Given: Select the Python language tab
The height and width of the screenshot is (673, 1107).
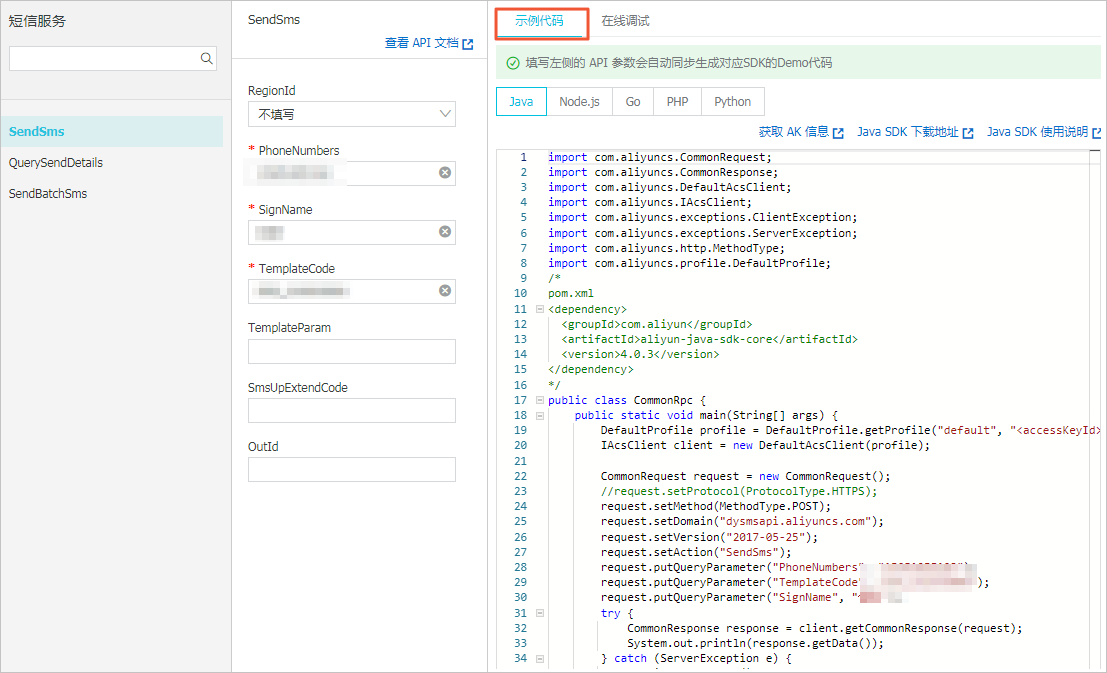Looking at the screenshot, I should point(733,102).
